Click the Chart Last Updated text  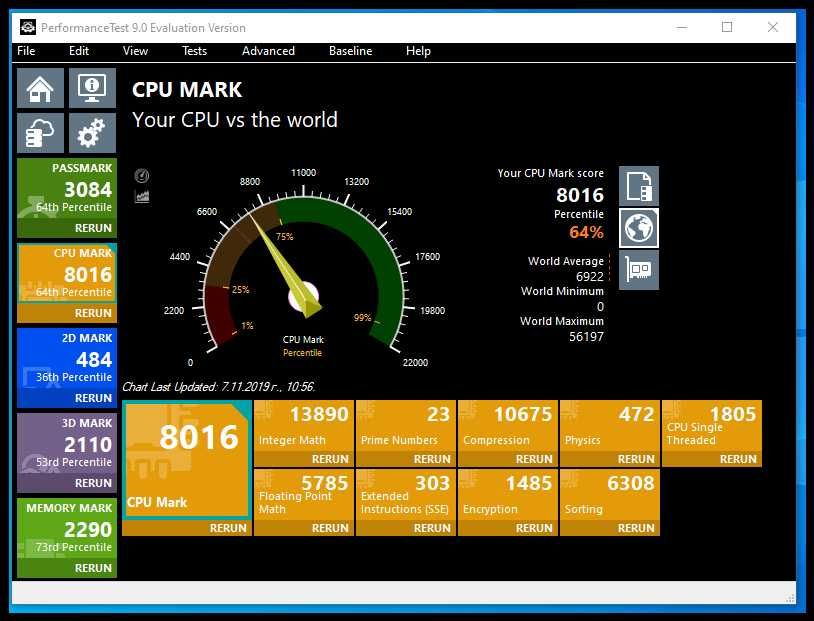pos(219,387)
